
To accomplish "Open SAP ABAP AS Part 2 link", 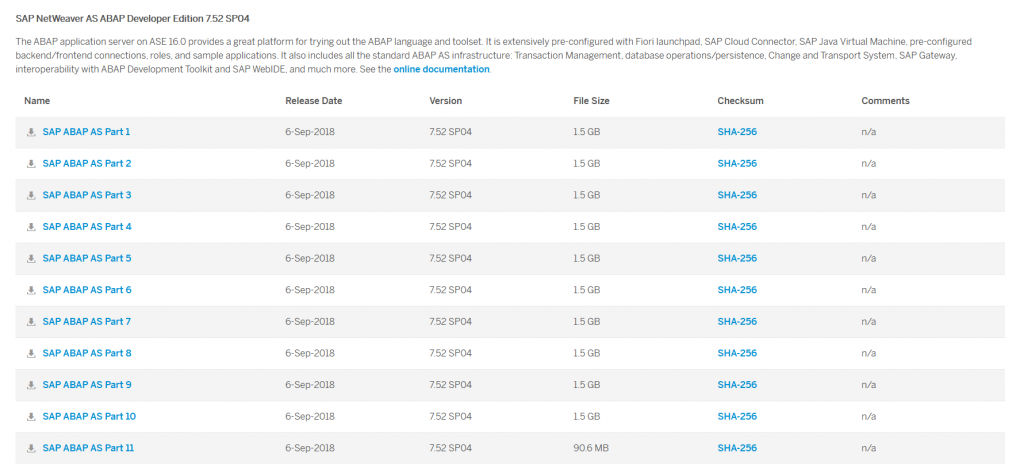I will pyautogui.click(x=87, y=163).
